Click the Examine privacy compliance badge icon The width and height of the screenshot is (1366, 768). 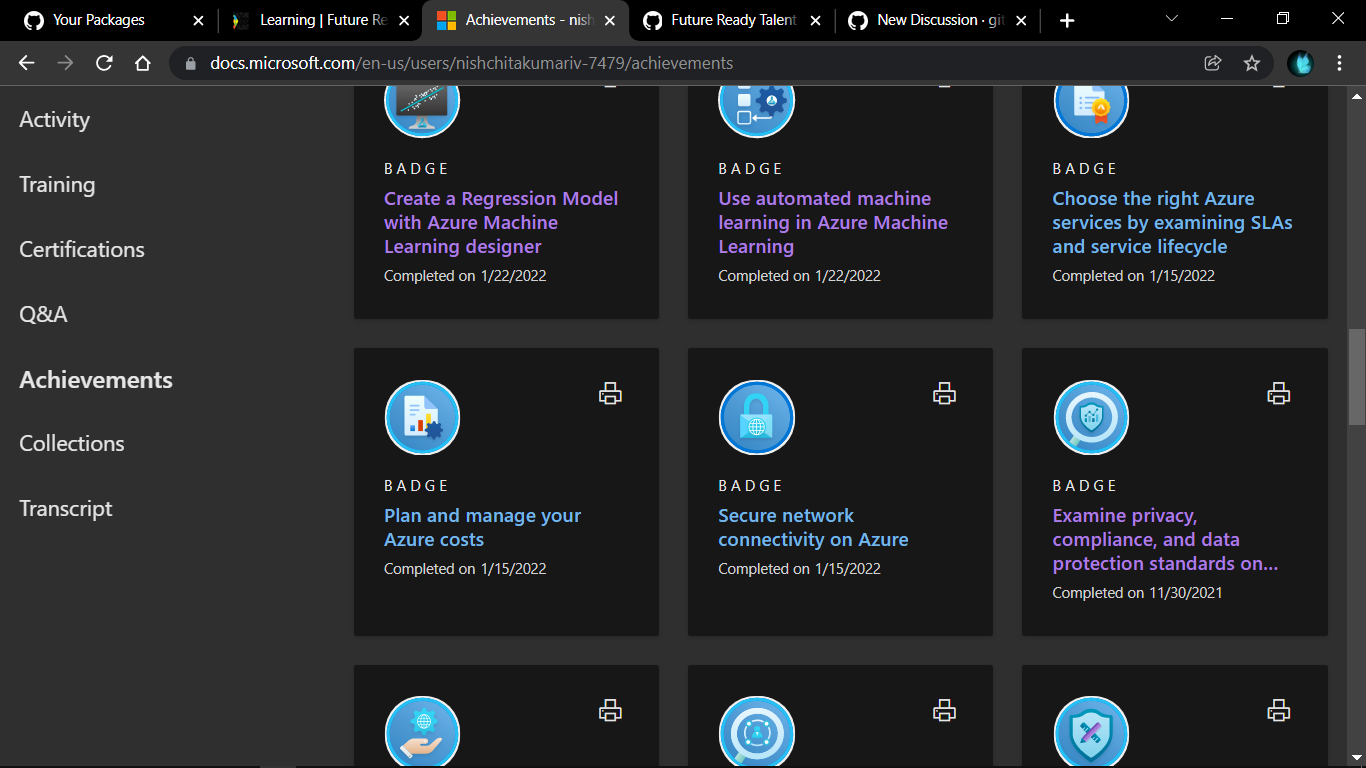1091,418
